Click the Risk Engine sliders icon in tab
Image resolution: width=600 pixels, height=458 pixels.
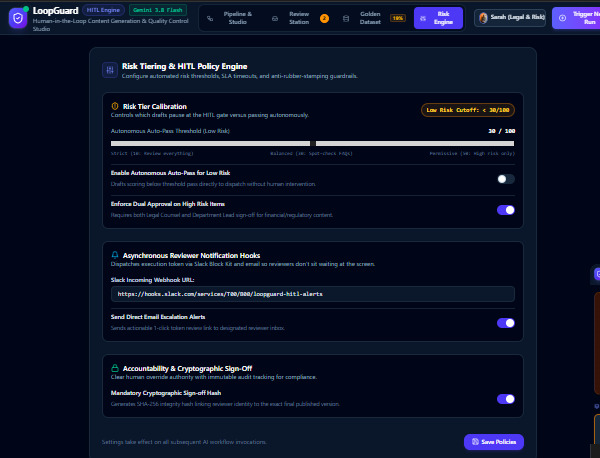(423, 18)
